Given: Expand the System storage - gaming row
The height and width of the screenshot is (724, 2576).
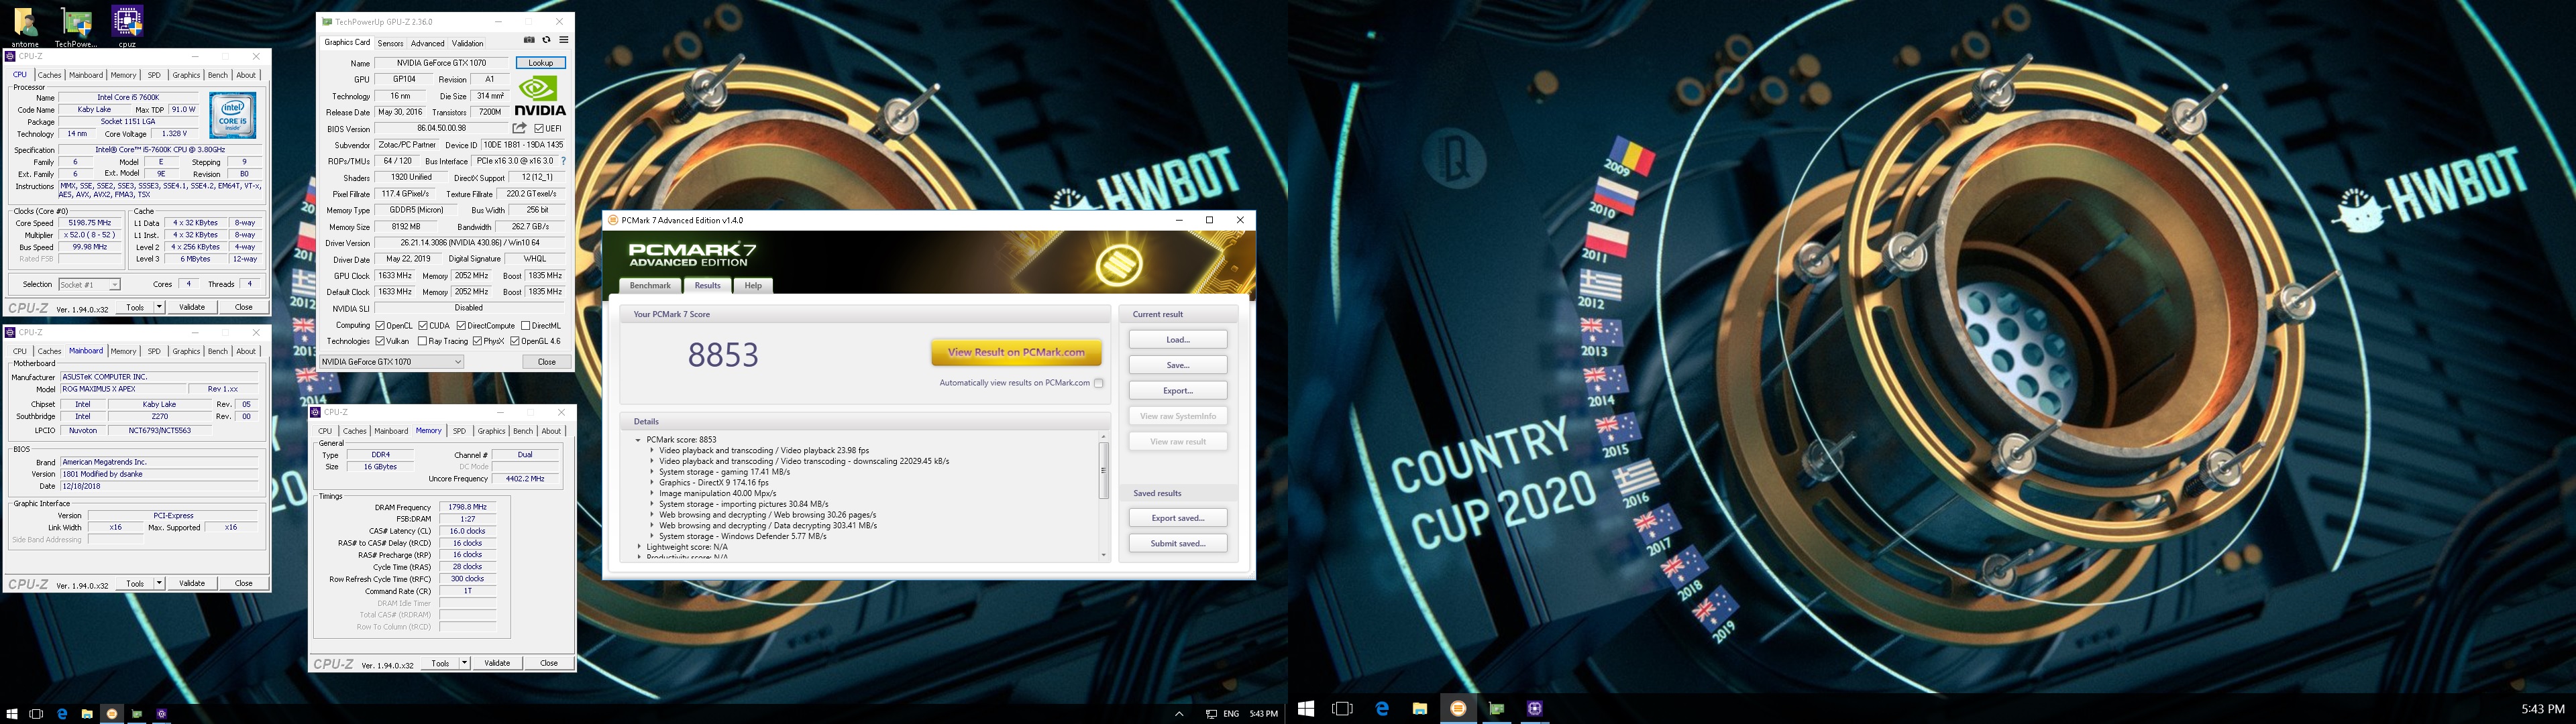Looking at the screenshot, I should (x=651, y=472).
